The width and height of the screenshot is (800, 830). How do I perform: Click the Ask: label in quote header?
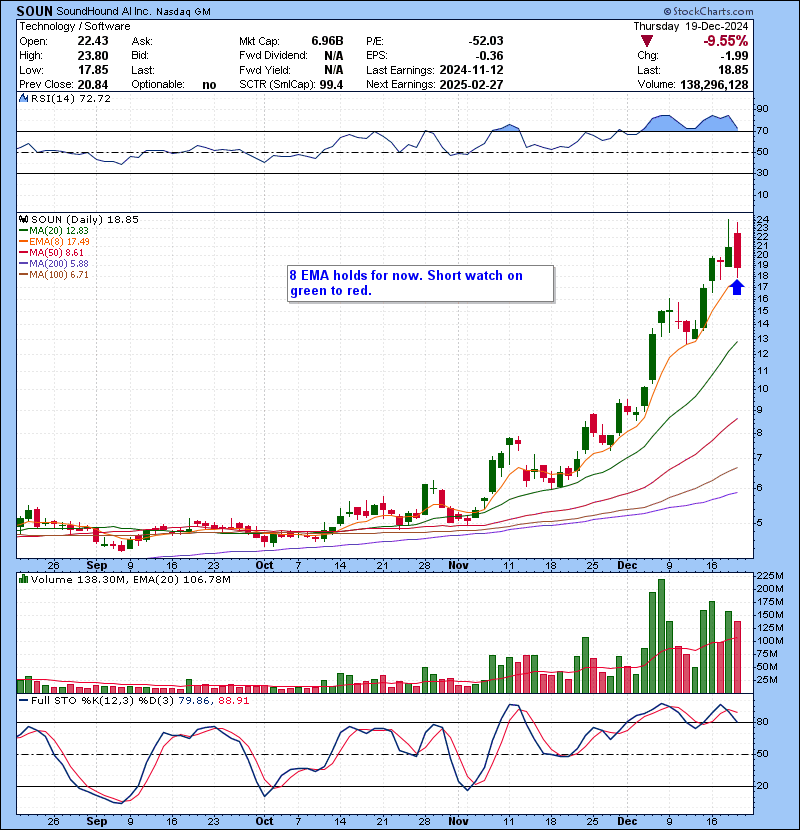pos(142,41)
